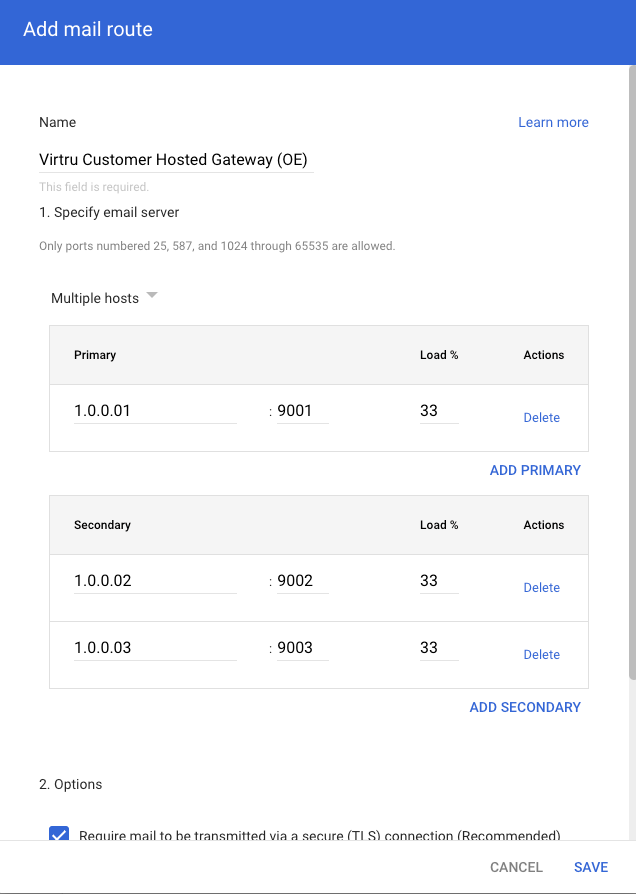Screen dimensions: 636x894
Task: Edit the route Name field
Action: click(176, 159)
